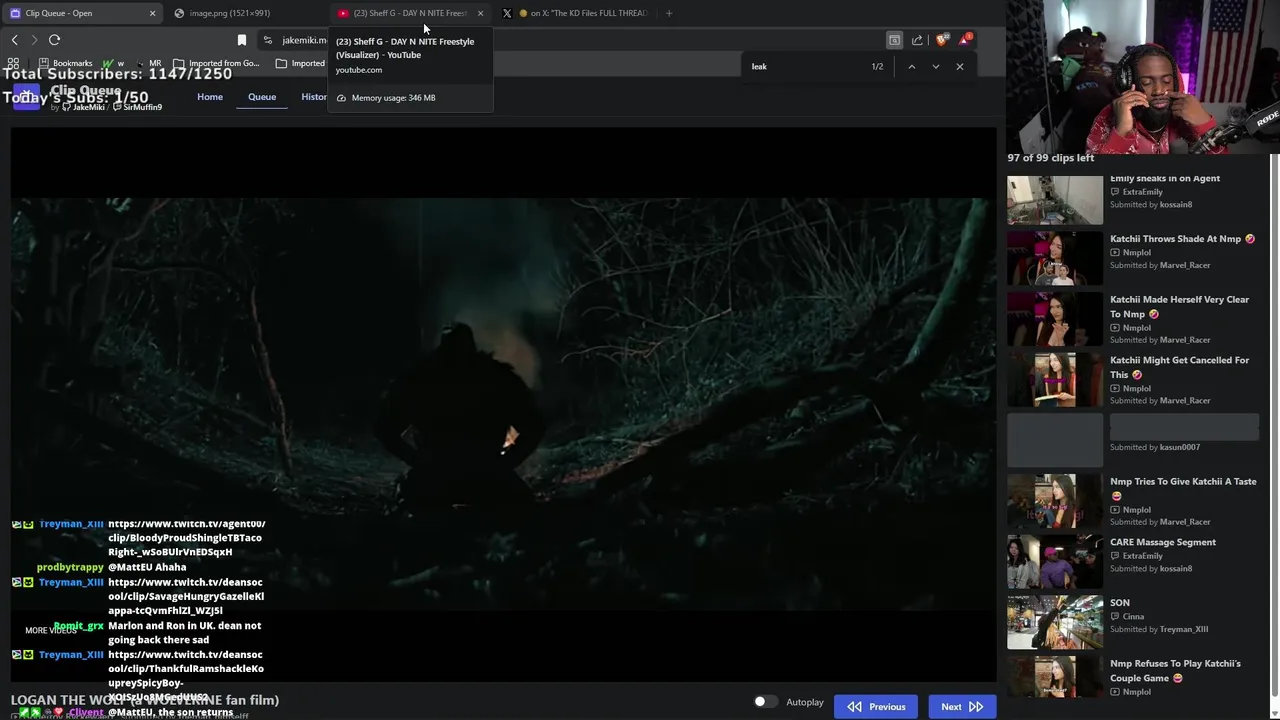The image size is (1280, 720).
Task: Close the Sheff G YouTube tab
Action: pyautogui.click(x=480, y=13)
